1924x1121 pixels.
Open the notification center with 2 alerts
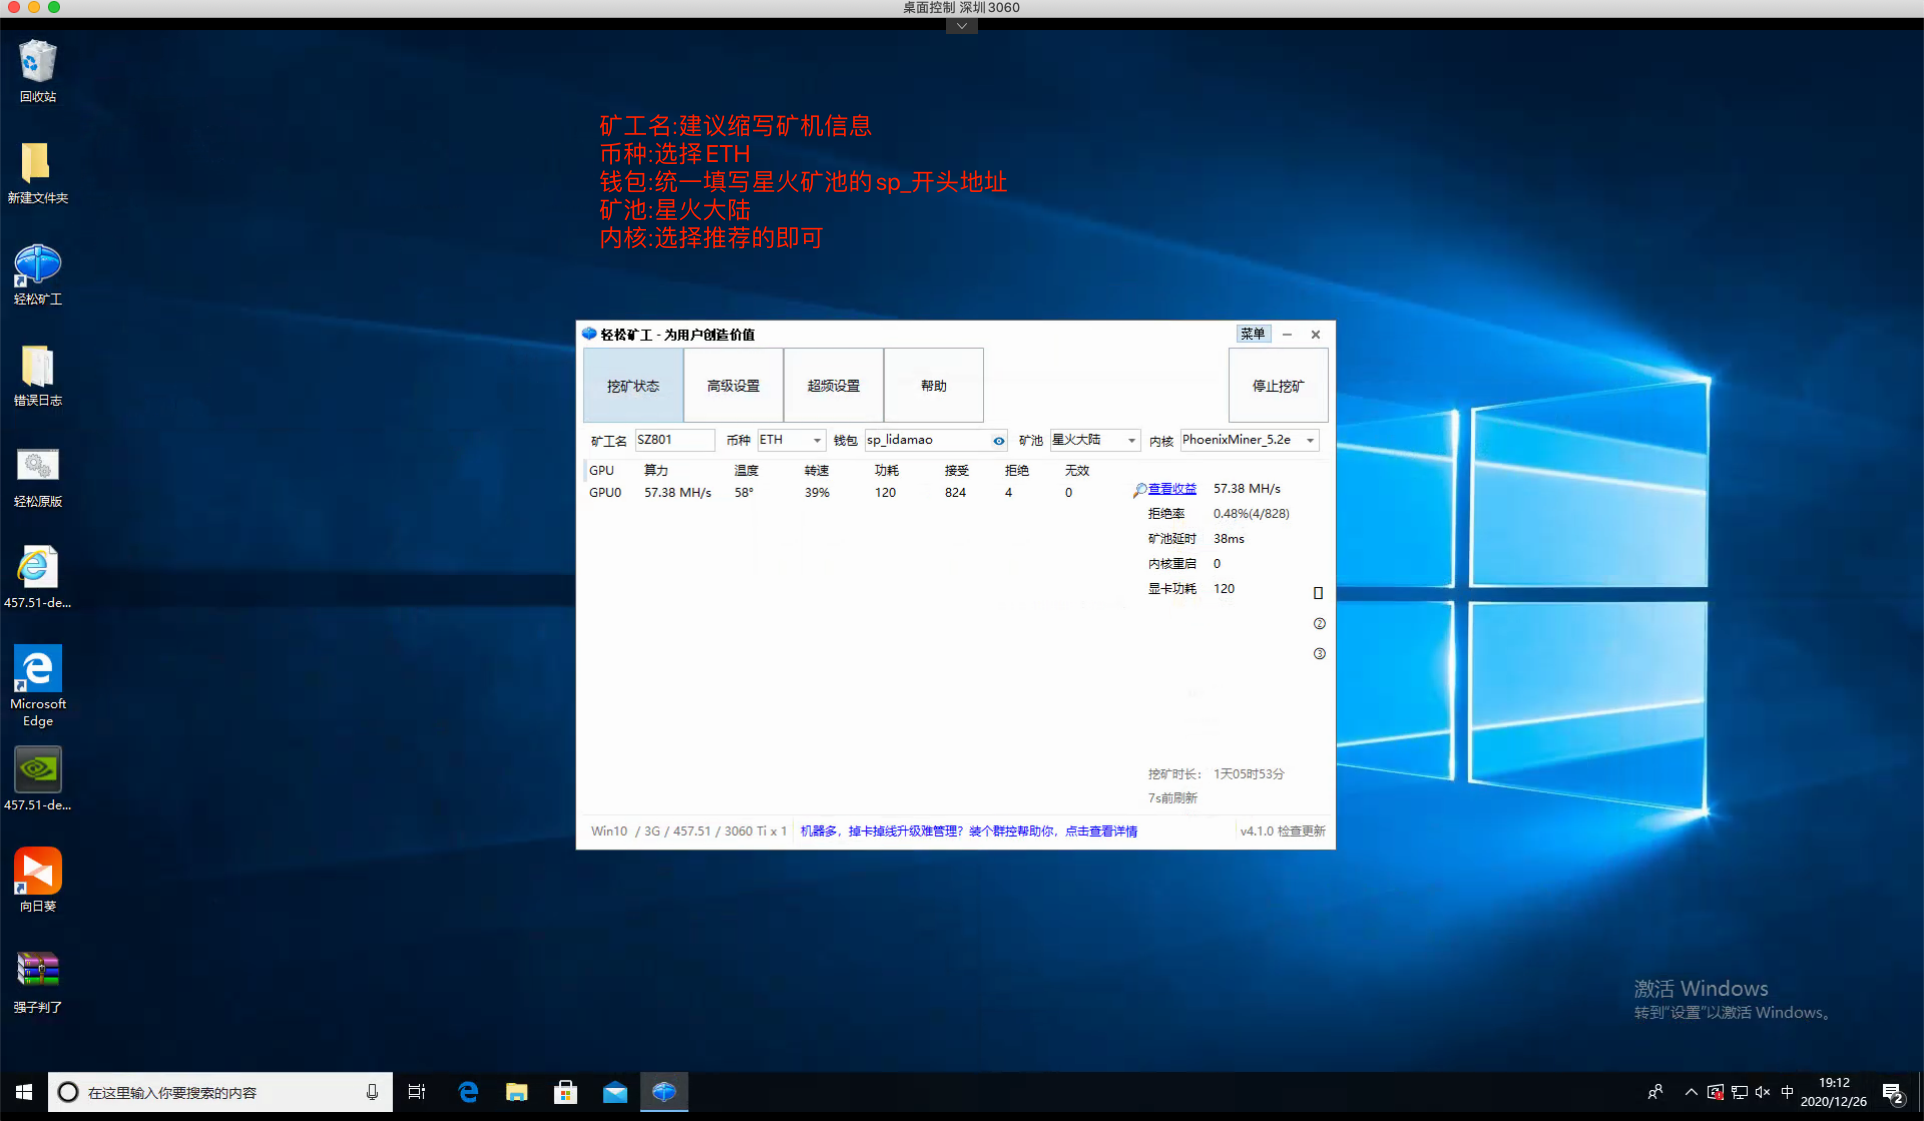click(1892, 1093)
